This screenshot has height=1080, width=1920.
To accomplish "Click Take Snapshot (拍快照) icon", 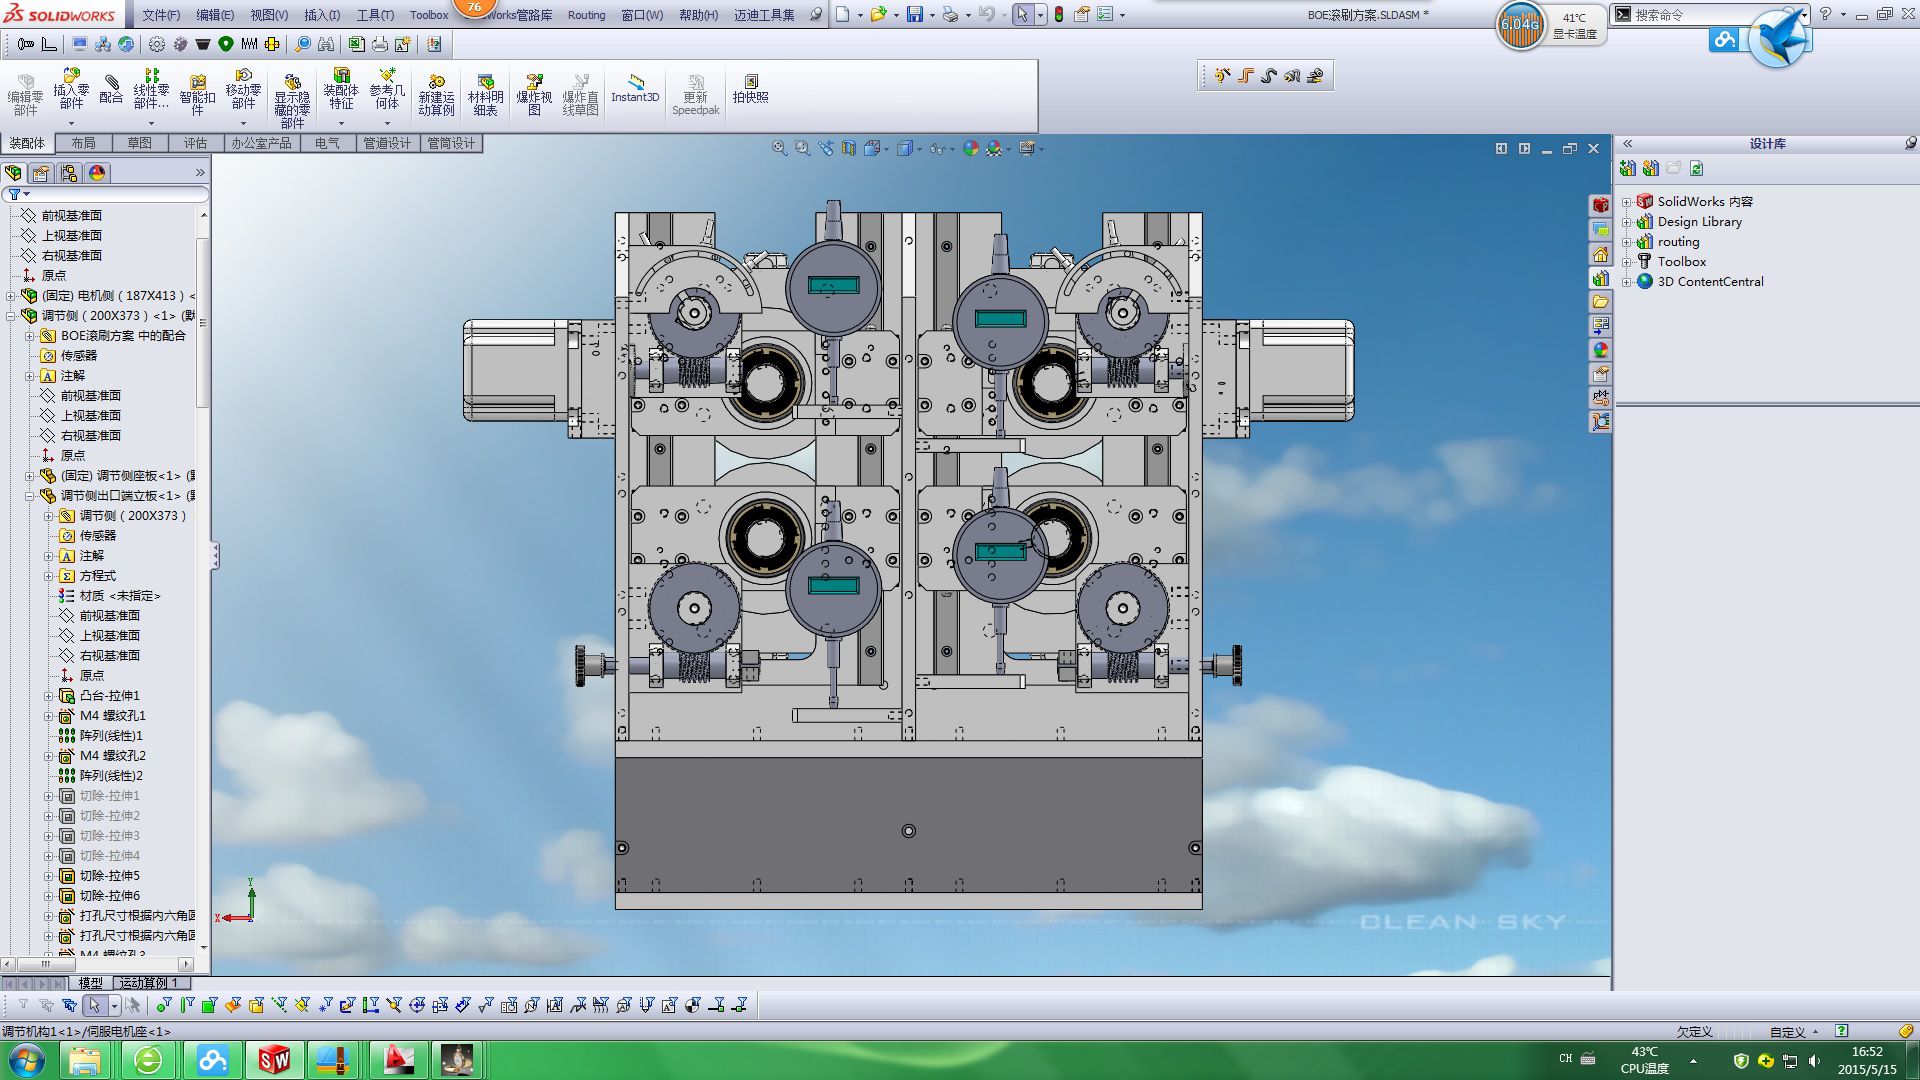I will tap(750, 88).
